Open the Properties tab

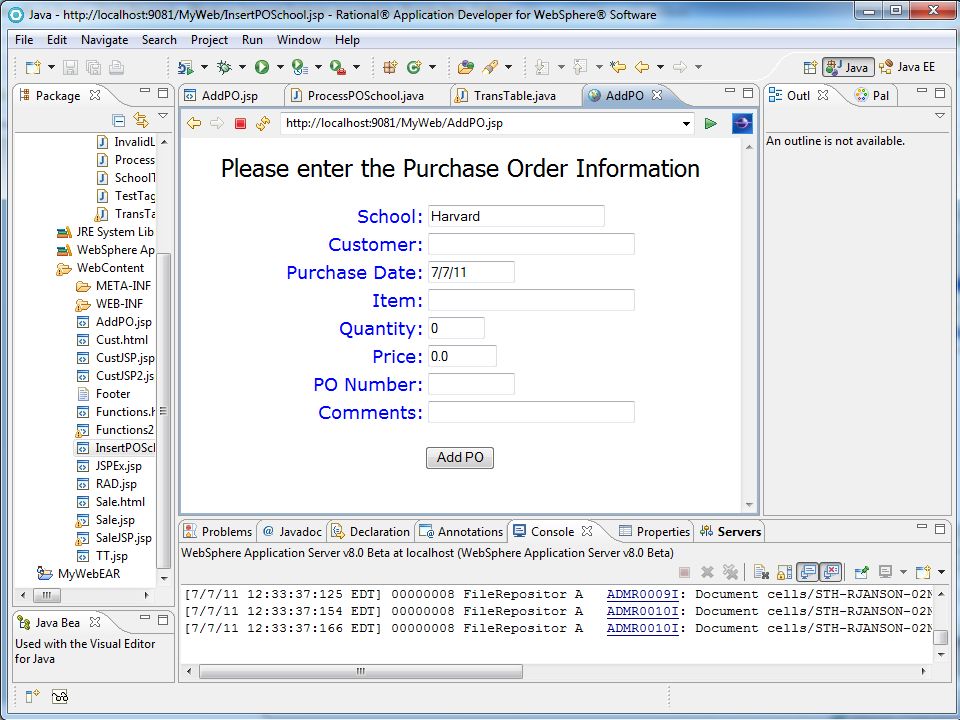(654, 531)
